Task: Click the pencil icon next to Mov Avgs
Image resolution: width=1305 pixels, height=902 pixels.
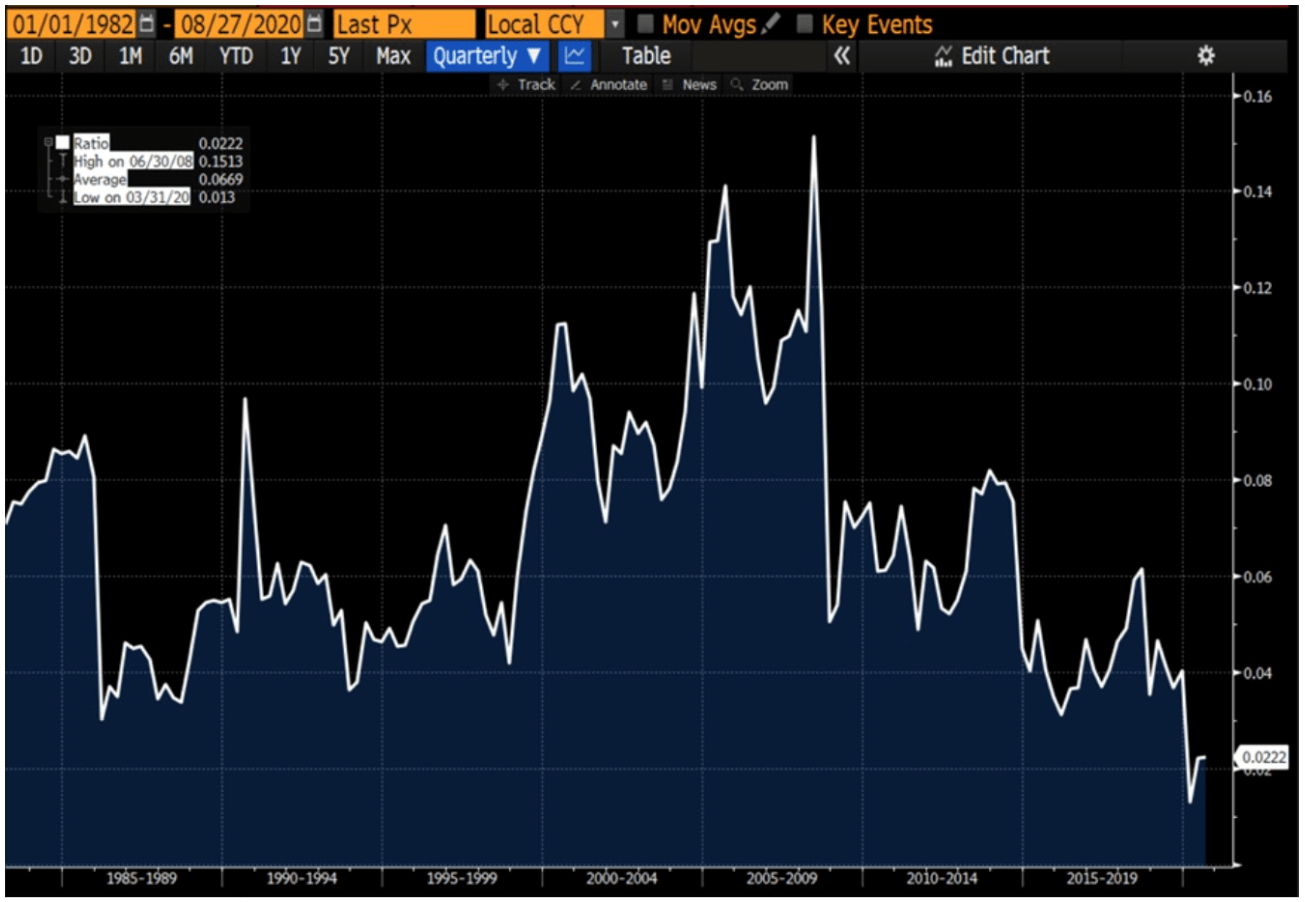Action: [x=770, y=23]
